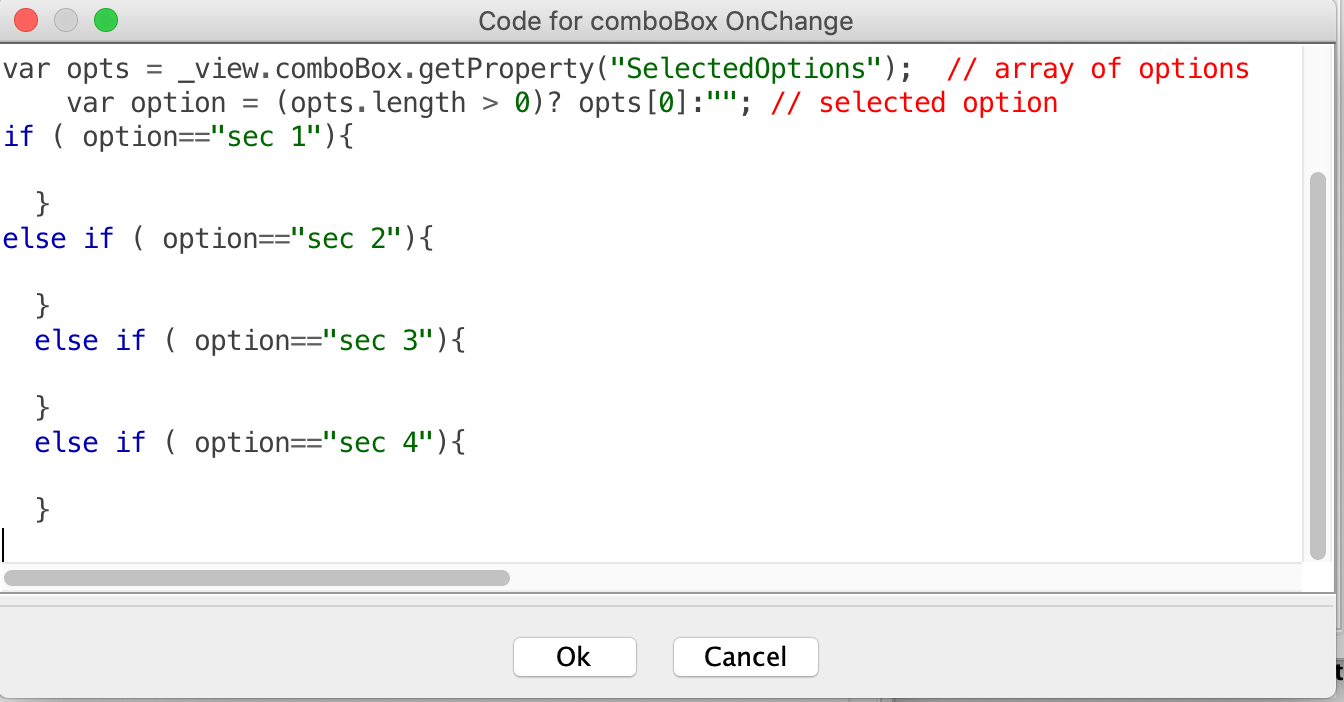
Task: Maximize the window using the green button
Action: tap(105, 20)
